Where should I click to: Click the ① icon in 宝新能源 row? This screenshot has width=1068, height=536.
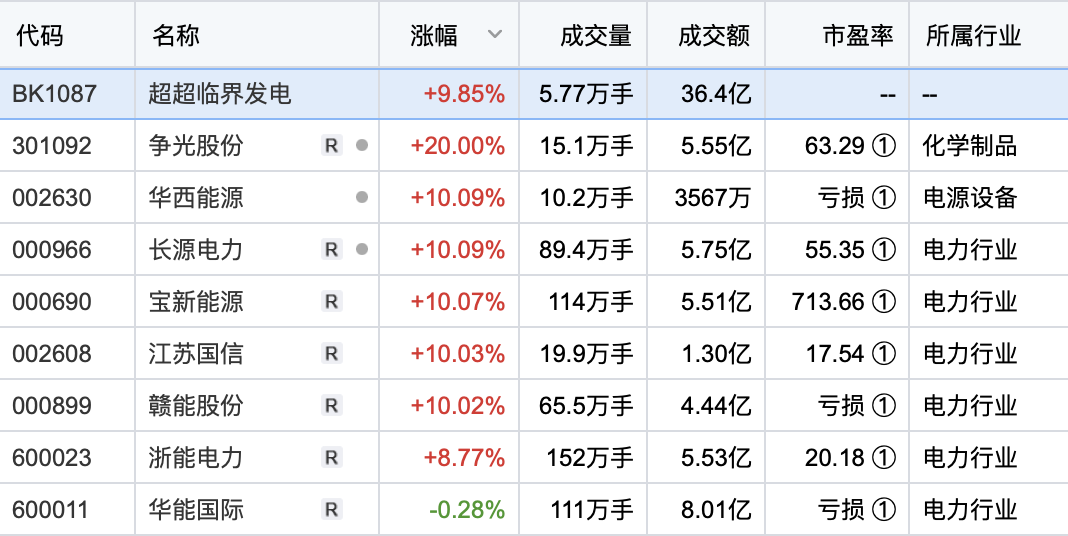(x=884, y=302)
